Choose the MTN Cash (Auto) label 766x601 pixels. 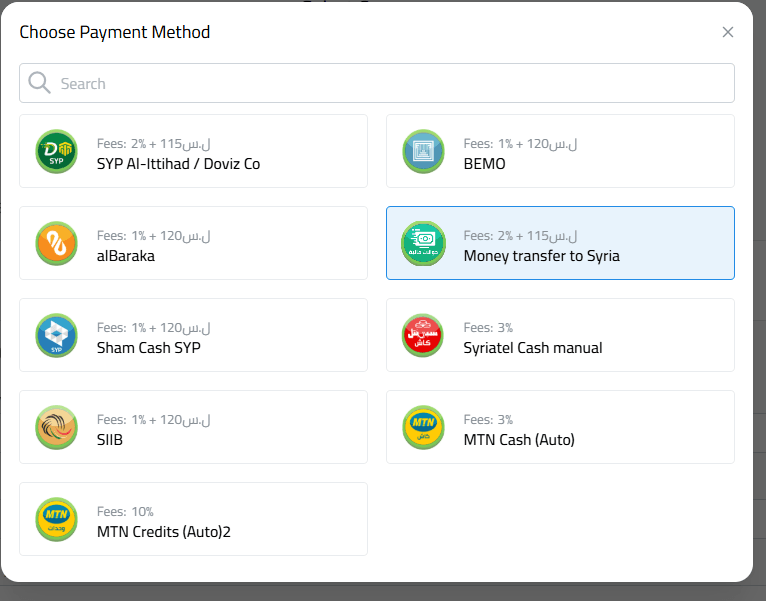point(519,440)
